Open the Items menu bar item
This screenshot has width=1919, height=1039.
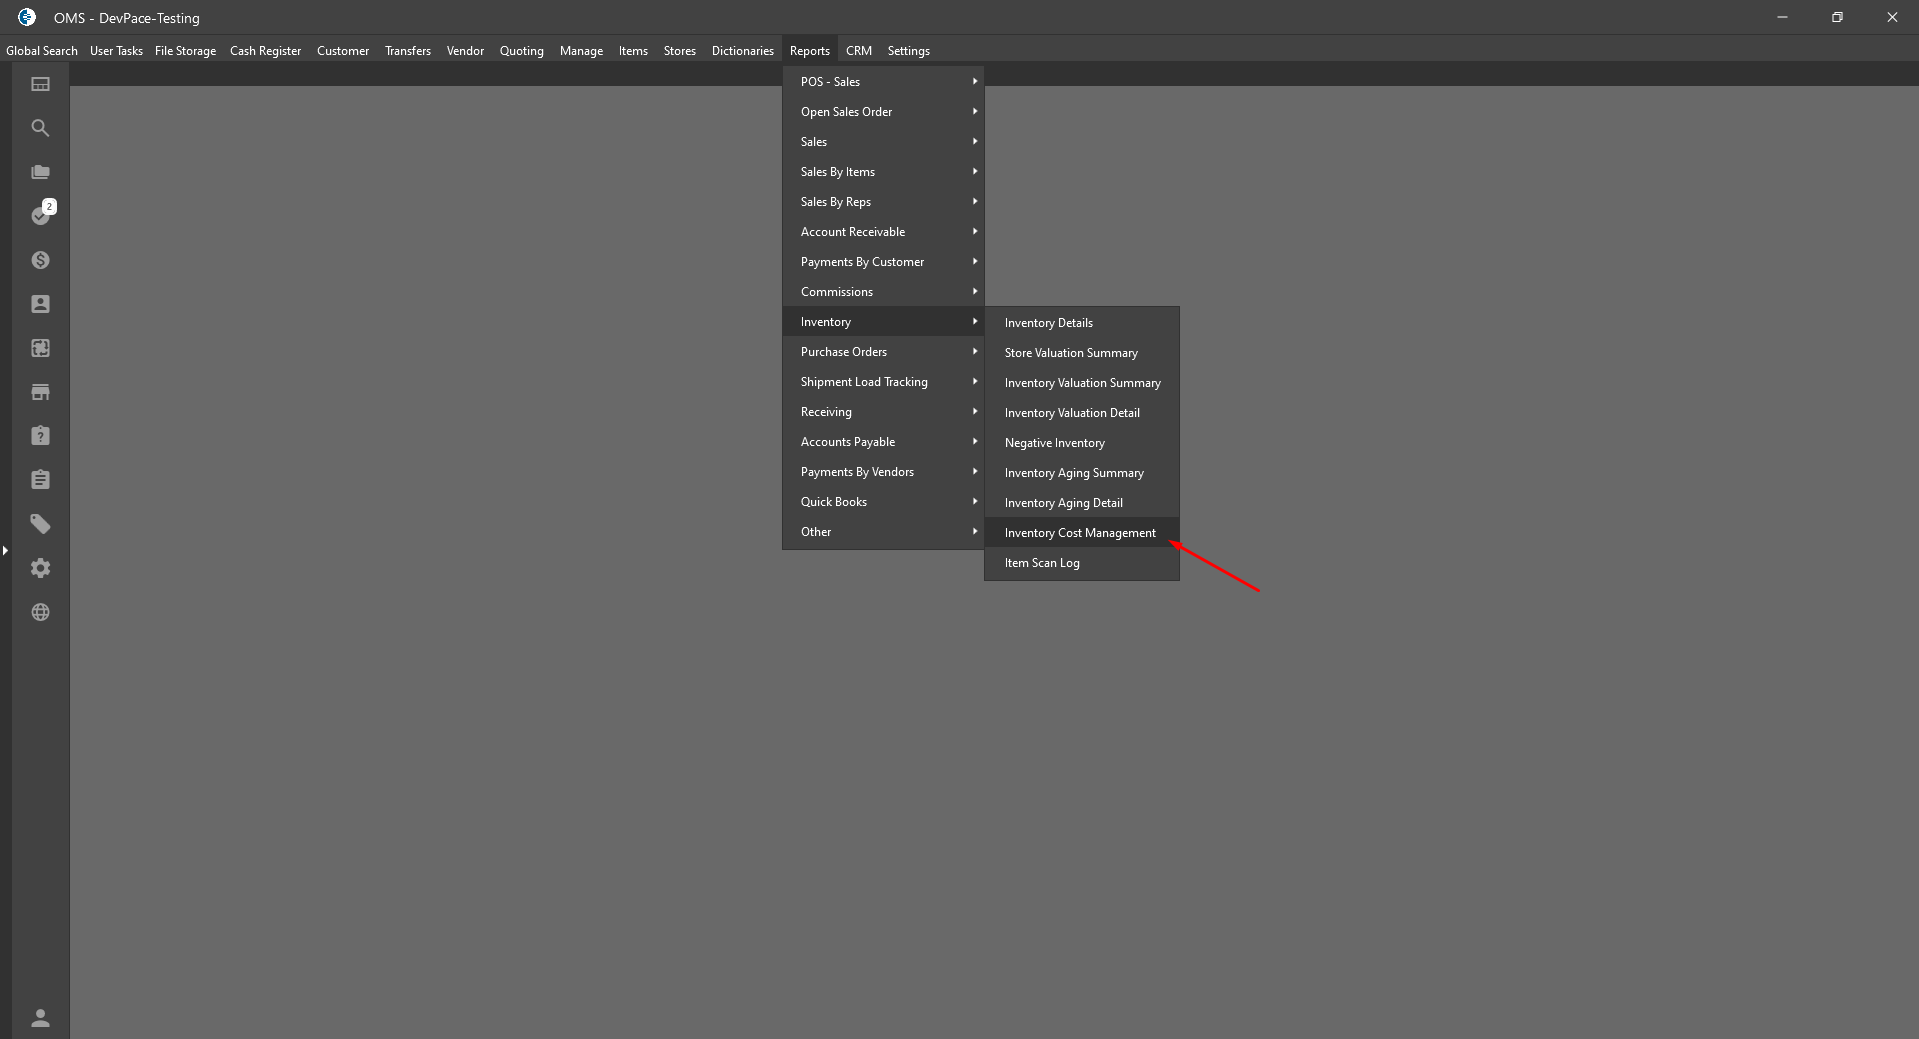[633, 51]
